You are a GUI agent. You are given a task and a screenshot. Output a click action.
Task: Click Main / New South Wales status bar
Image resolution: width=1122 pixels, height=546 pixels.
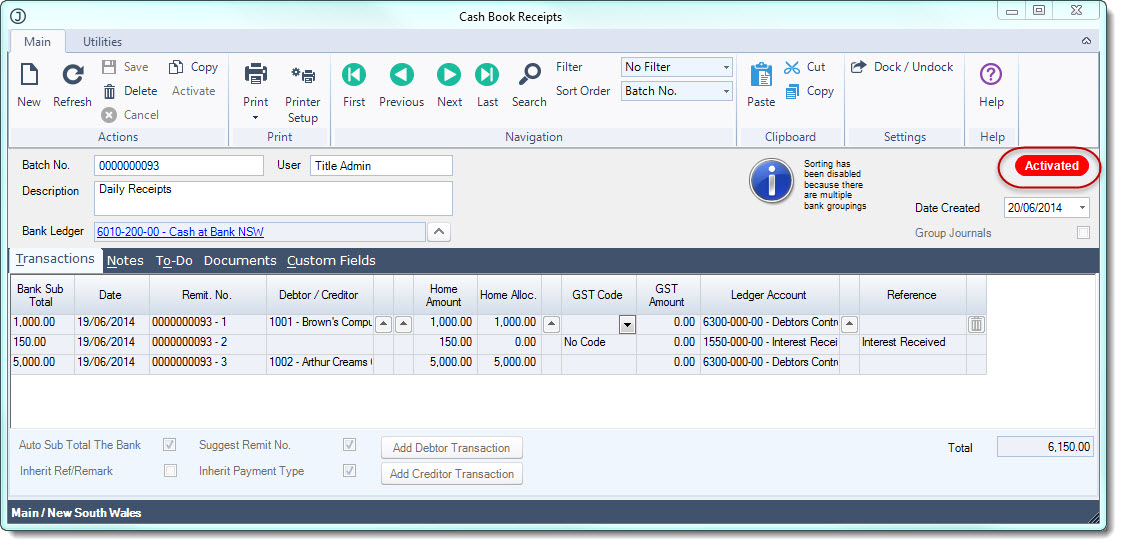click(x=77, y=512)
